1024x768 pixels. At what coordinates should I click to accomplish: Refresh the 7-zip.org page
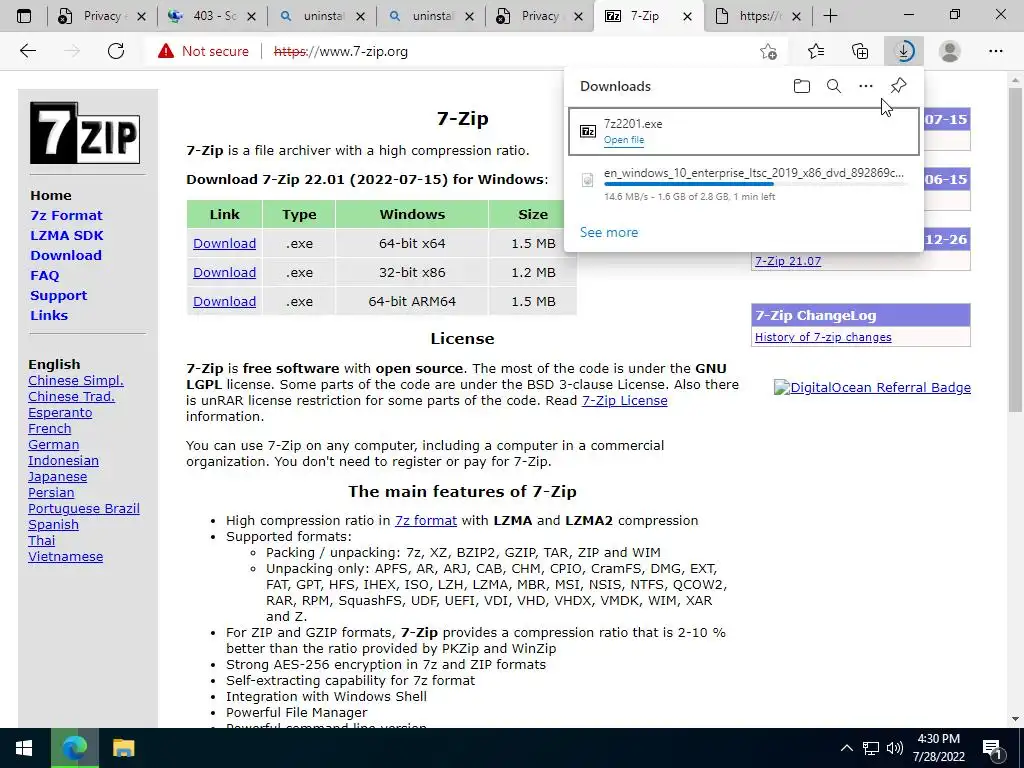pos(116,51)
